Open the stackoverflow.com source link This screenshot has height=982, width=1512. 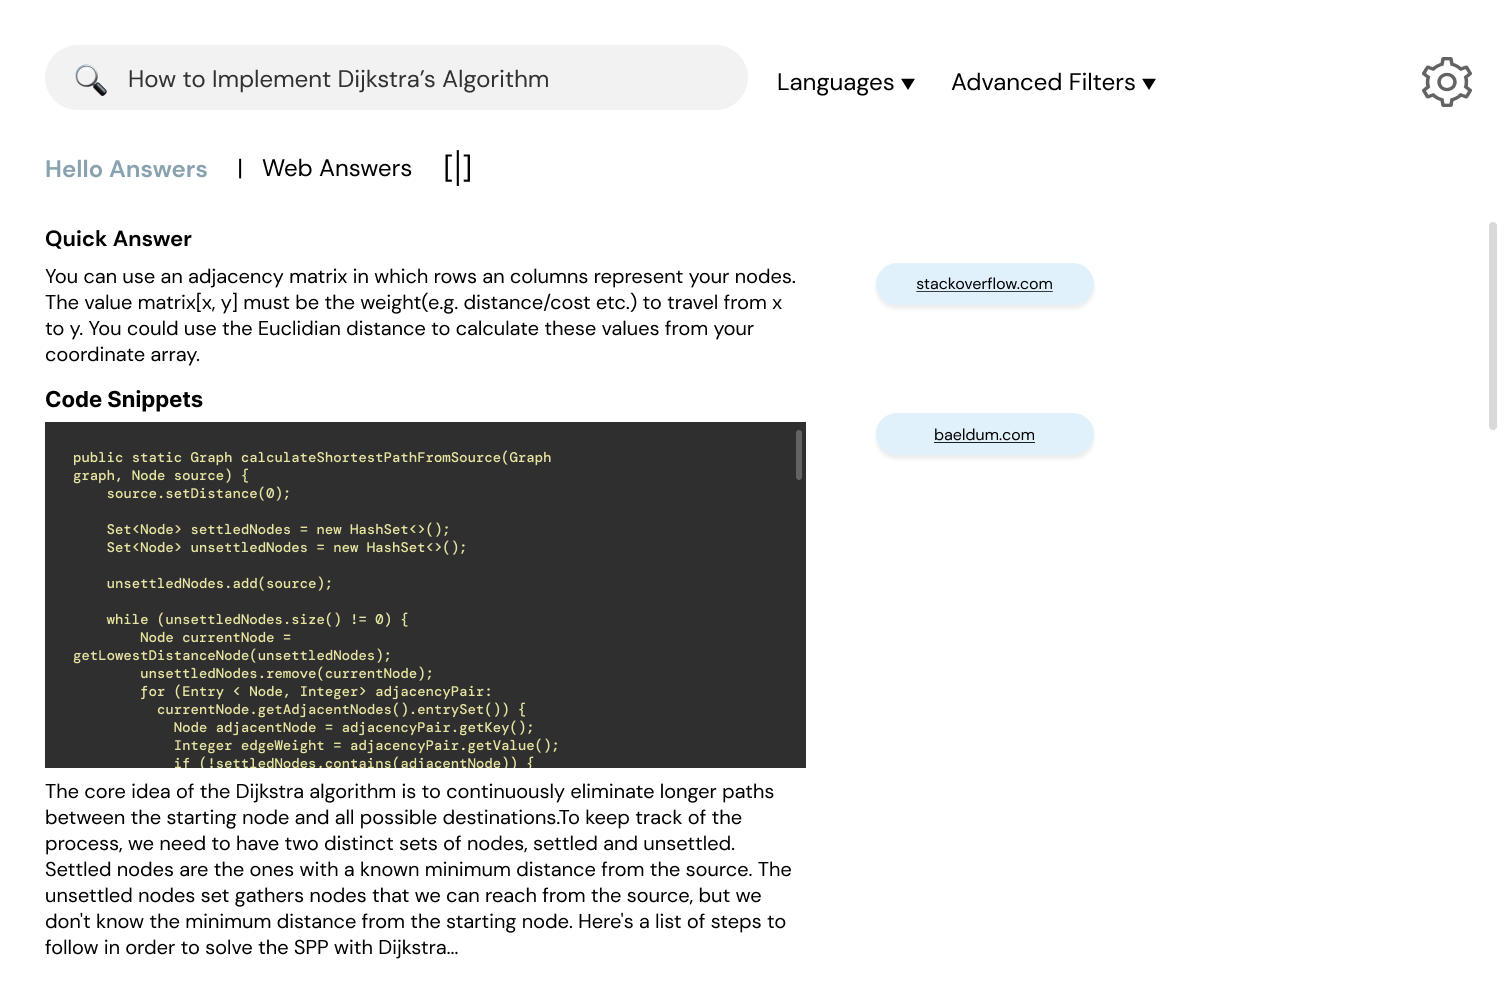(x=984, y=284)
